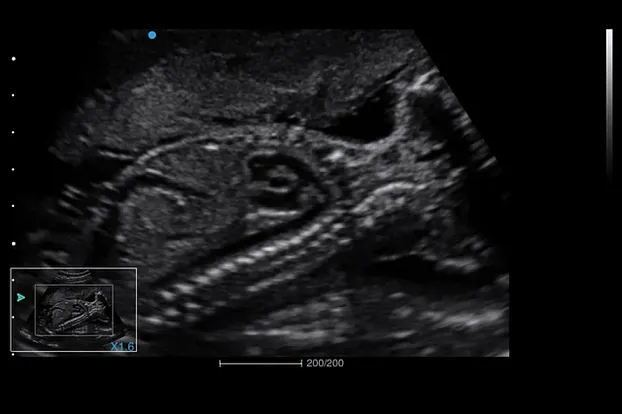622x414 pixels.
Task: Click the fifth depth marker from top
Action: [13, 206]
